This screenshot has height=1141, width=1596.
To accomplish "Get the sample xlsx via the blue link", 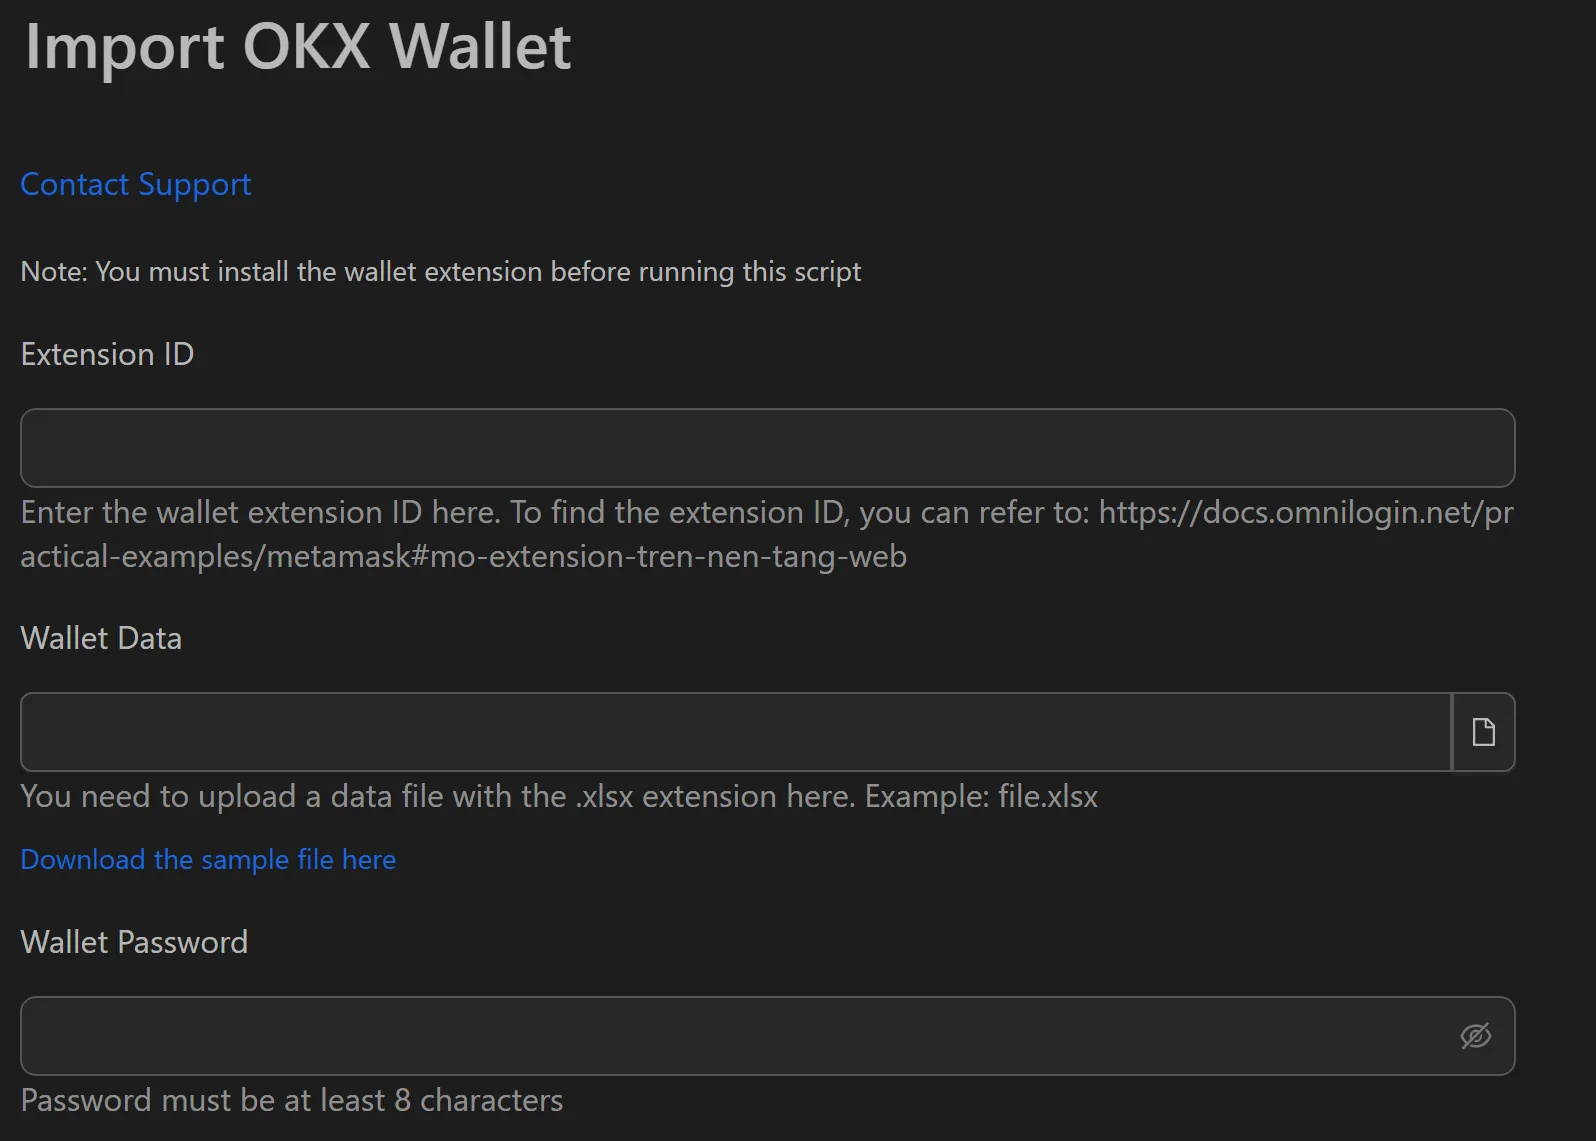I will point(207,859).
